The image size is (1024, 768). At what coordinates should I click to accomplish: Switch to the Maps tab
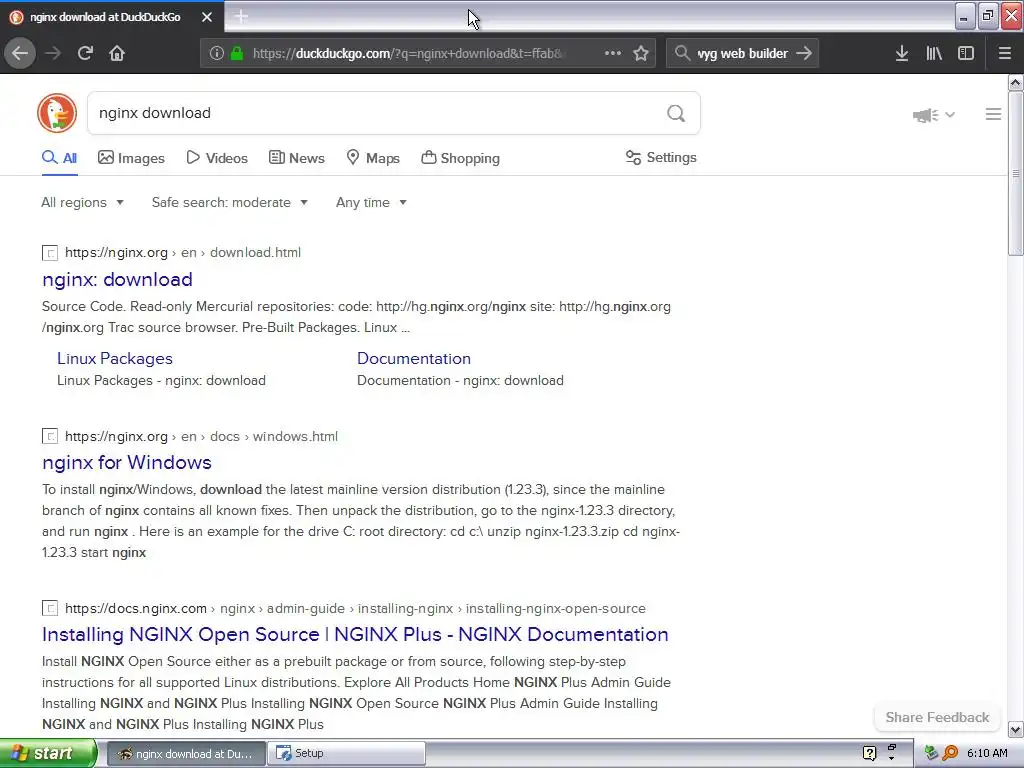(x=373, y=158)
